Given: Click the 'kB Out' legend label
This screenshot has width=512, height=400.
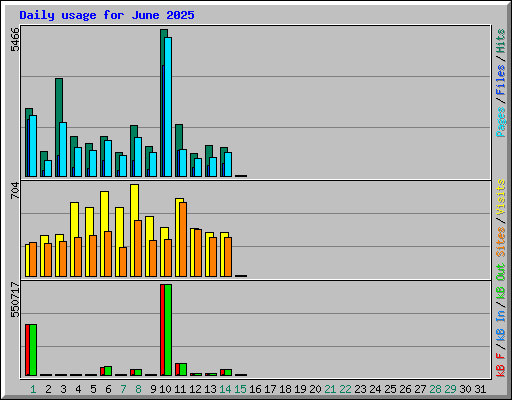Looking at the screenshot, I should [x=500, y=282].
